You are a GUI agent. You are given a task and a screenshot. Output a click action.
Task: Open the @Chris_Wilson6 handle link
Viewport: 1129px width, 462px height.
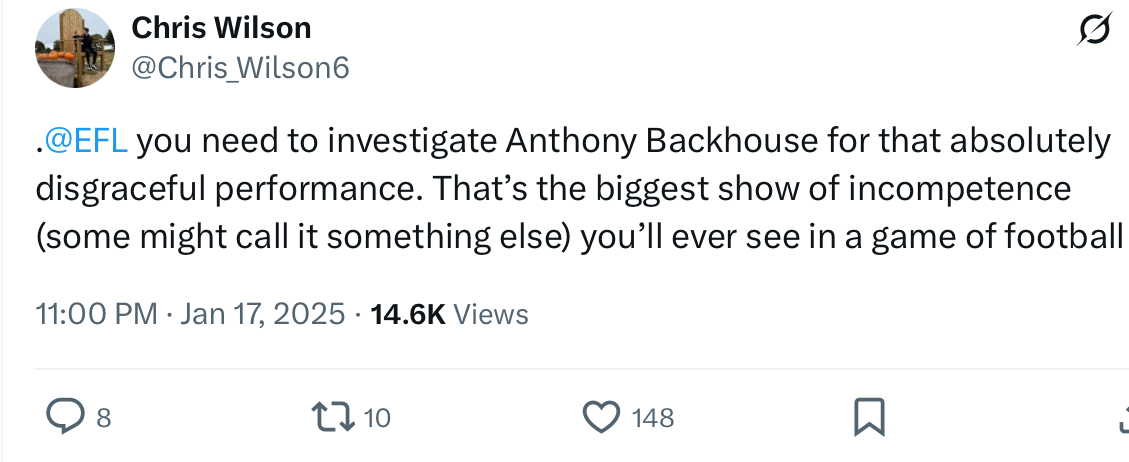[x=241, y=69]
